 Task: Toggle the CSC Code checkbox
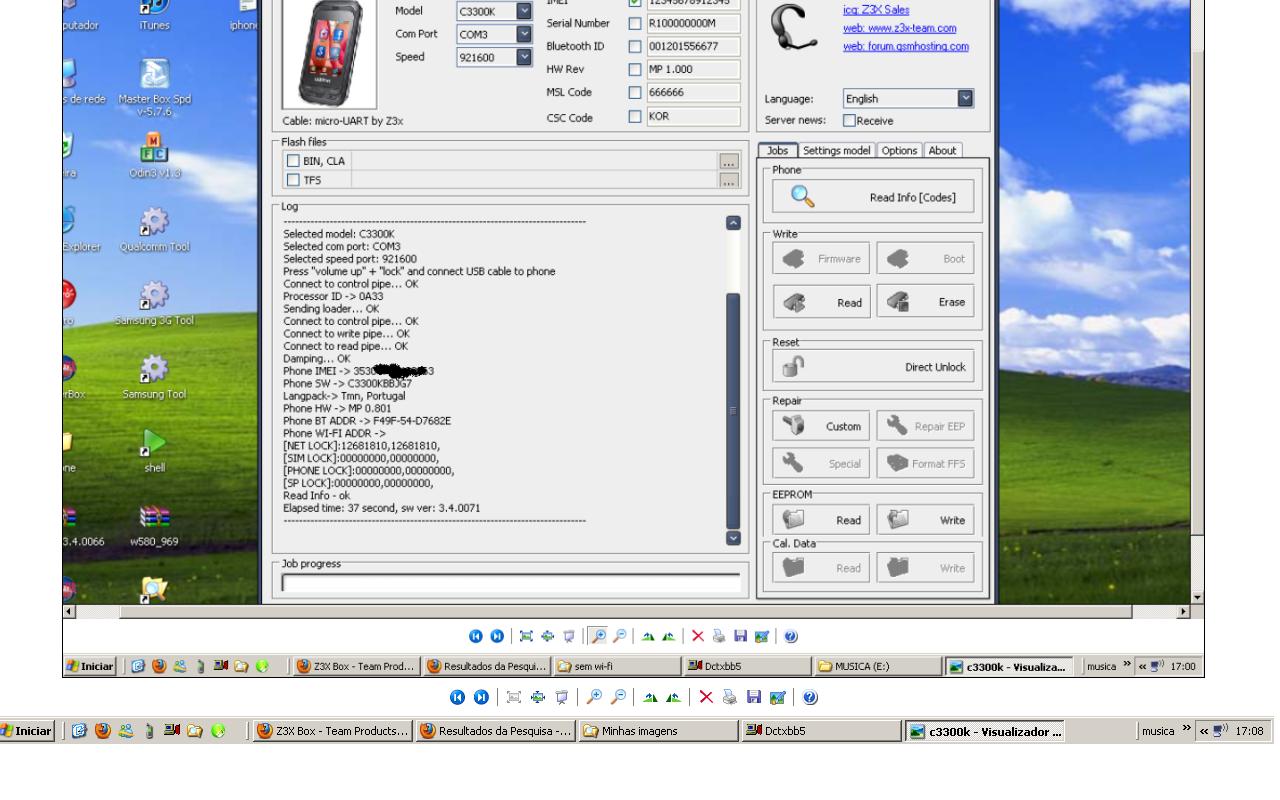tap(634, 116)
